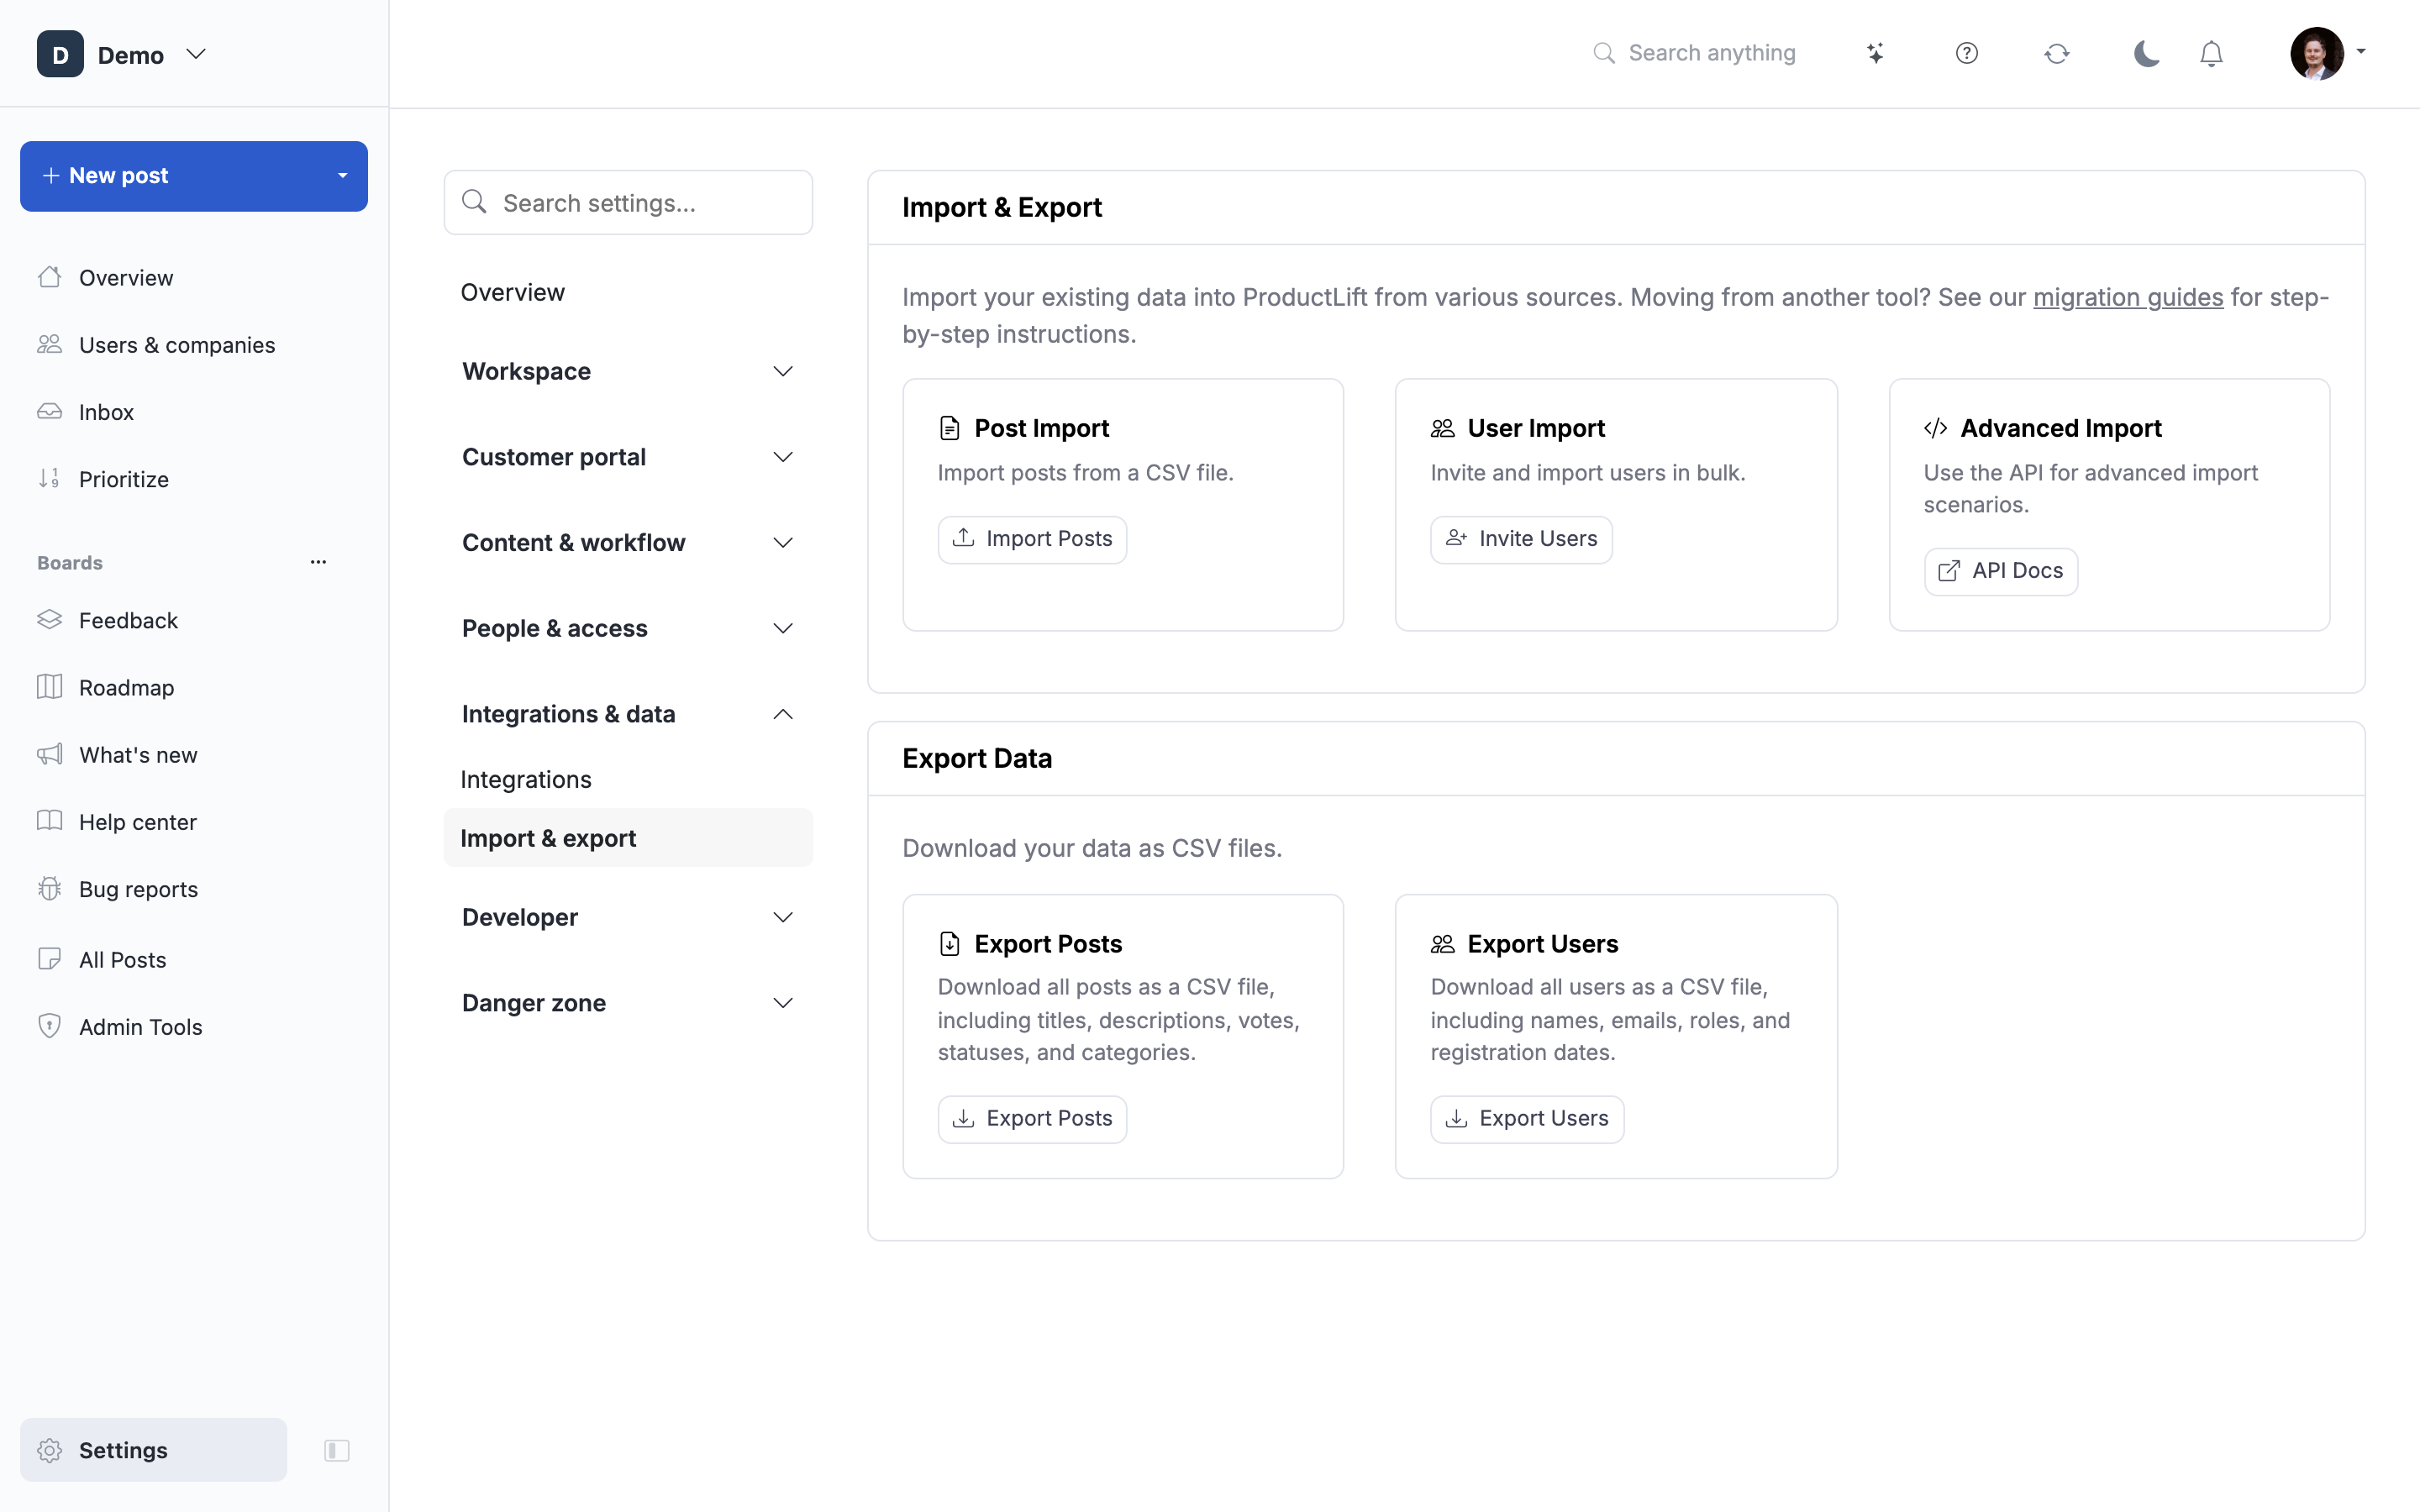Open Settings in the sidebar

point(153,1450)
